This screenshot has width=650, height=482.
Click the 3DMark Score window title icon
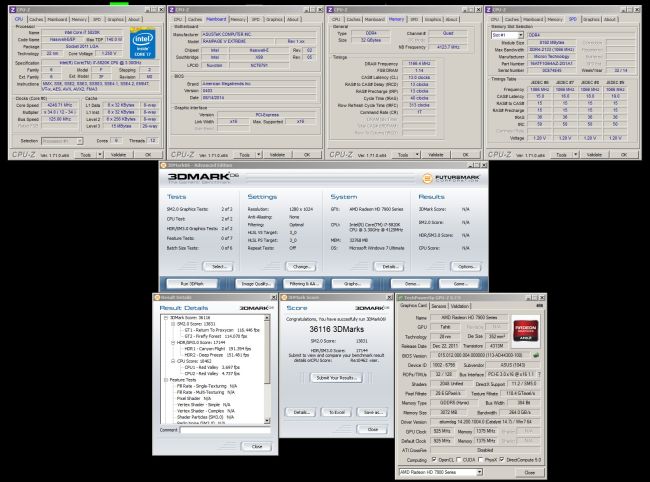coord(284,298)
